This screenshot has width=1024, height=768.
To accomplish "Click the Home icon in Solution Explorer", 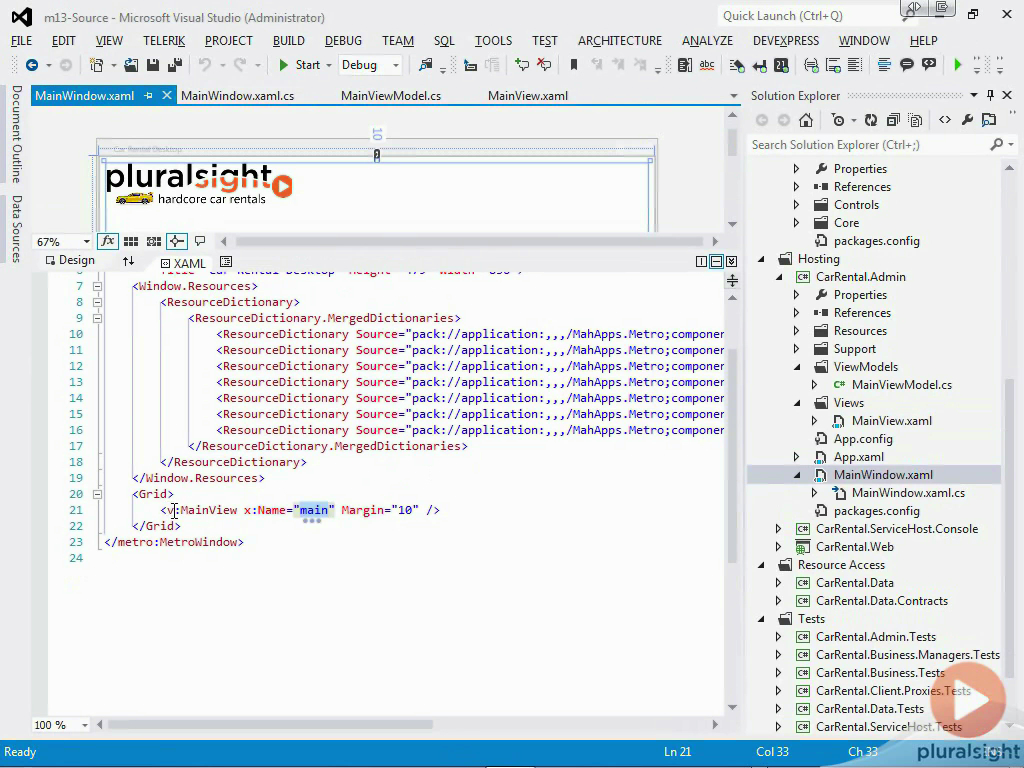I will click(x=806, y=120).
